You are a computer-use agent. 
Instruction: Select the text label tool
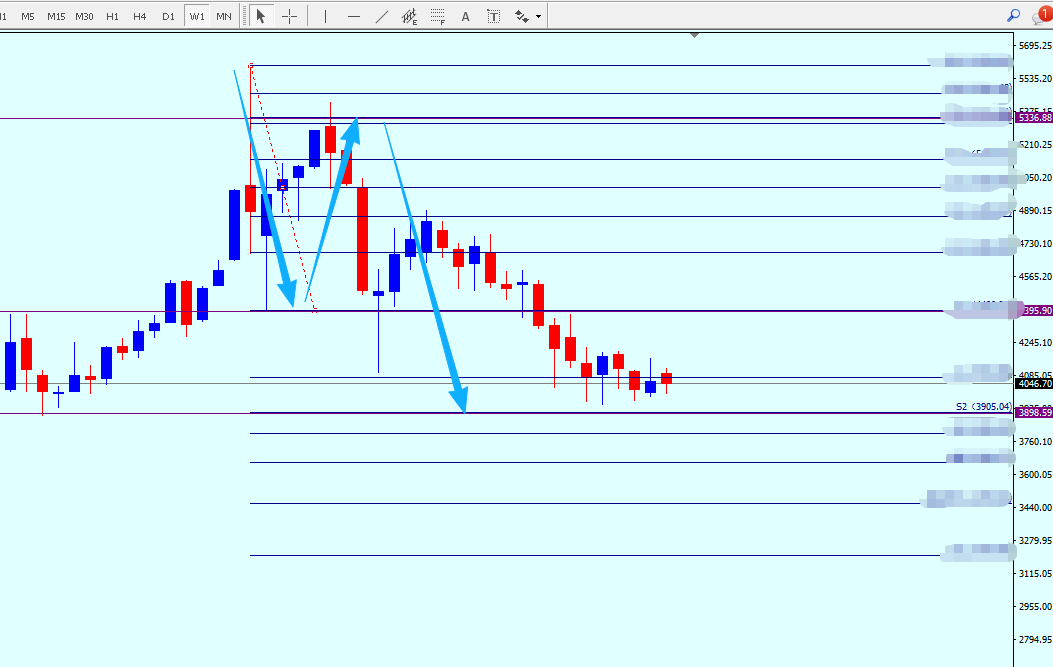494,16
